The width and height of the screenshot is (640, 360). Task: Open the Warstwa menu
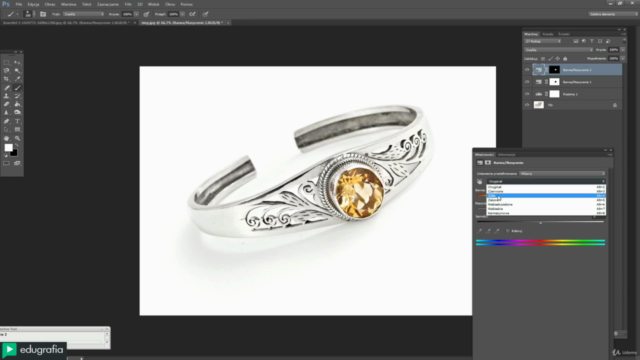tap(69, 4)
